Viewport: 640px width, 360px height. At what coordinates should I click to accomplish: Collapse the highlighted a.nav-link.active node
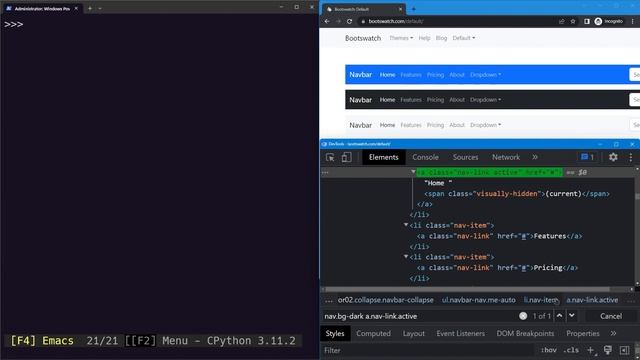pos(413,172)
